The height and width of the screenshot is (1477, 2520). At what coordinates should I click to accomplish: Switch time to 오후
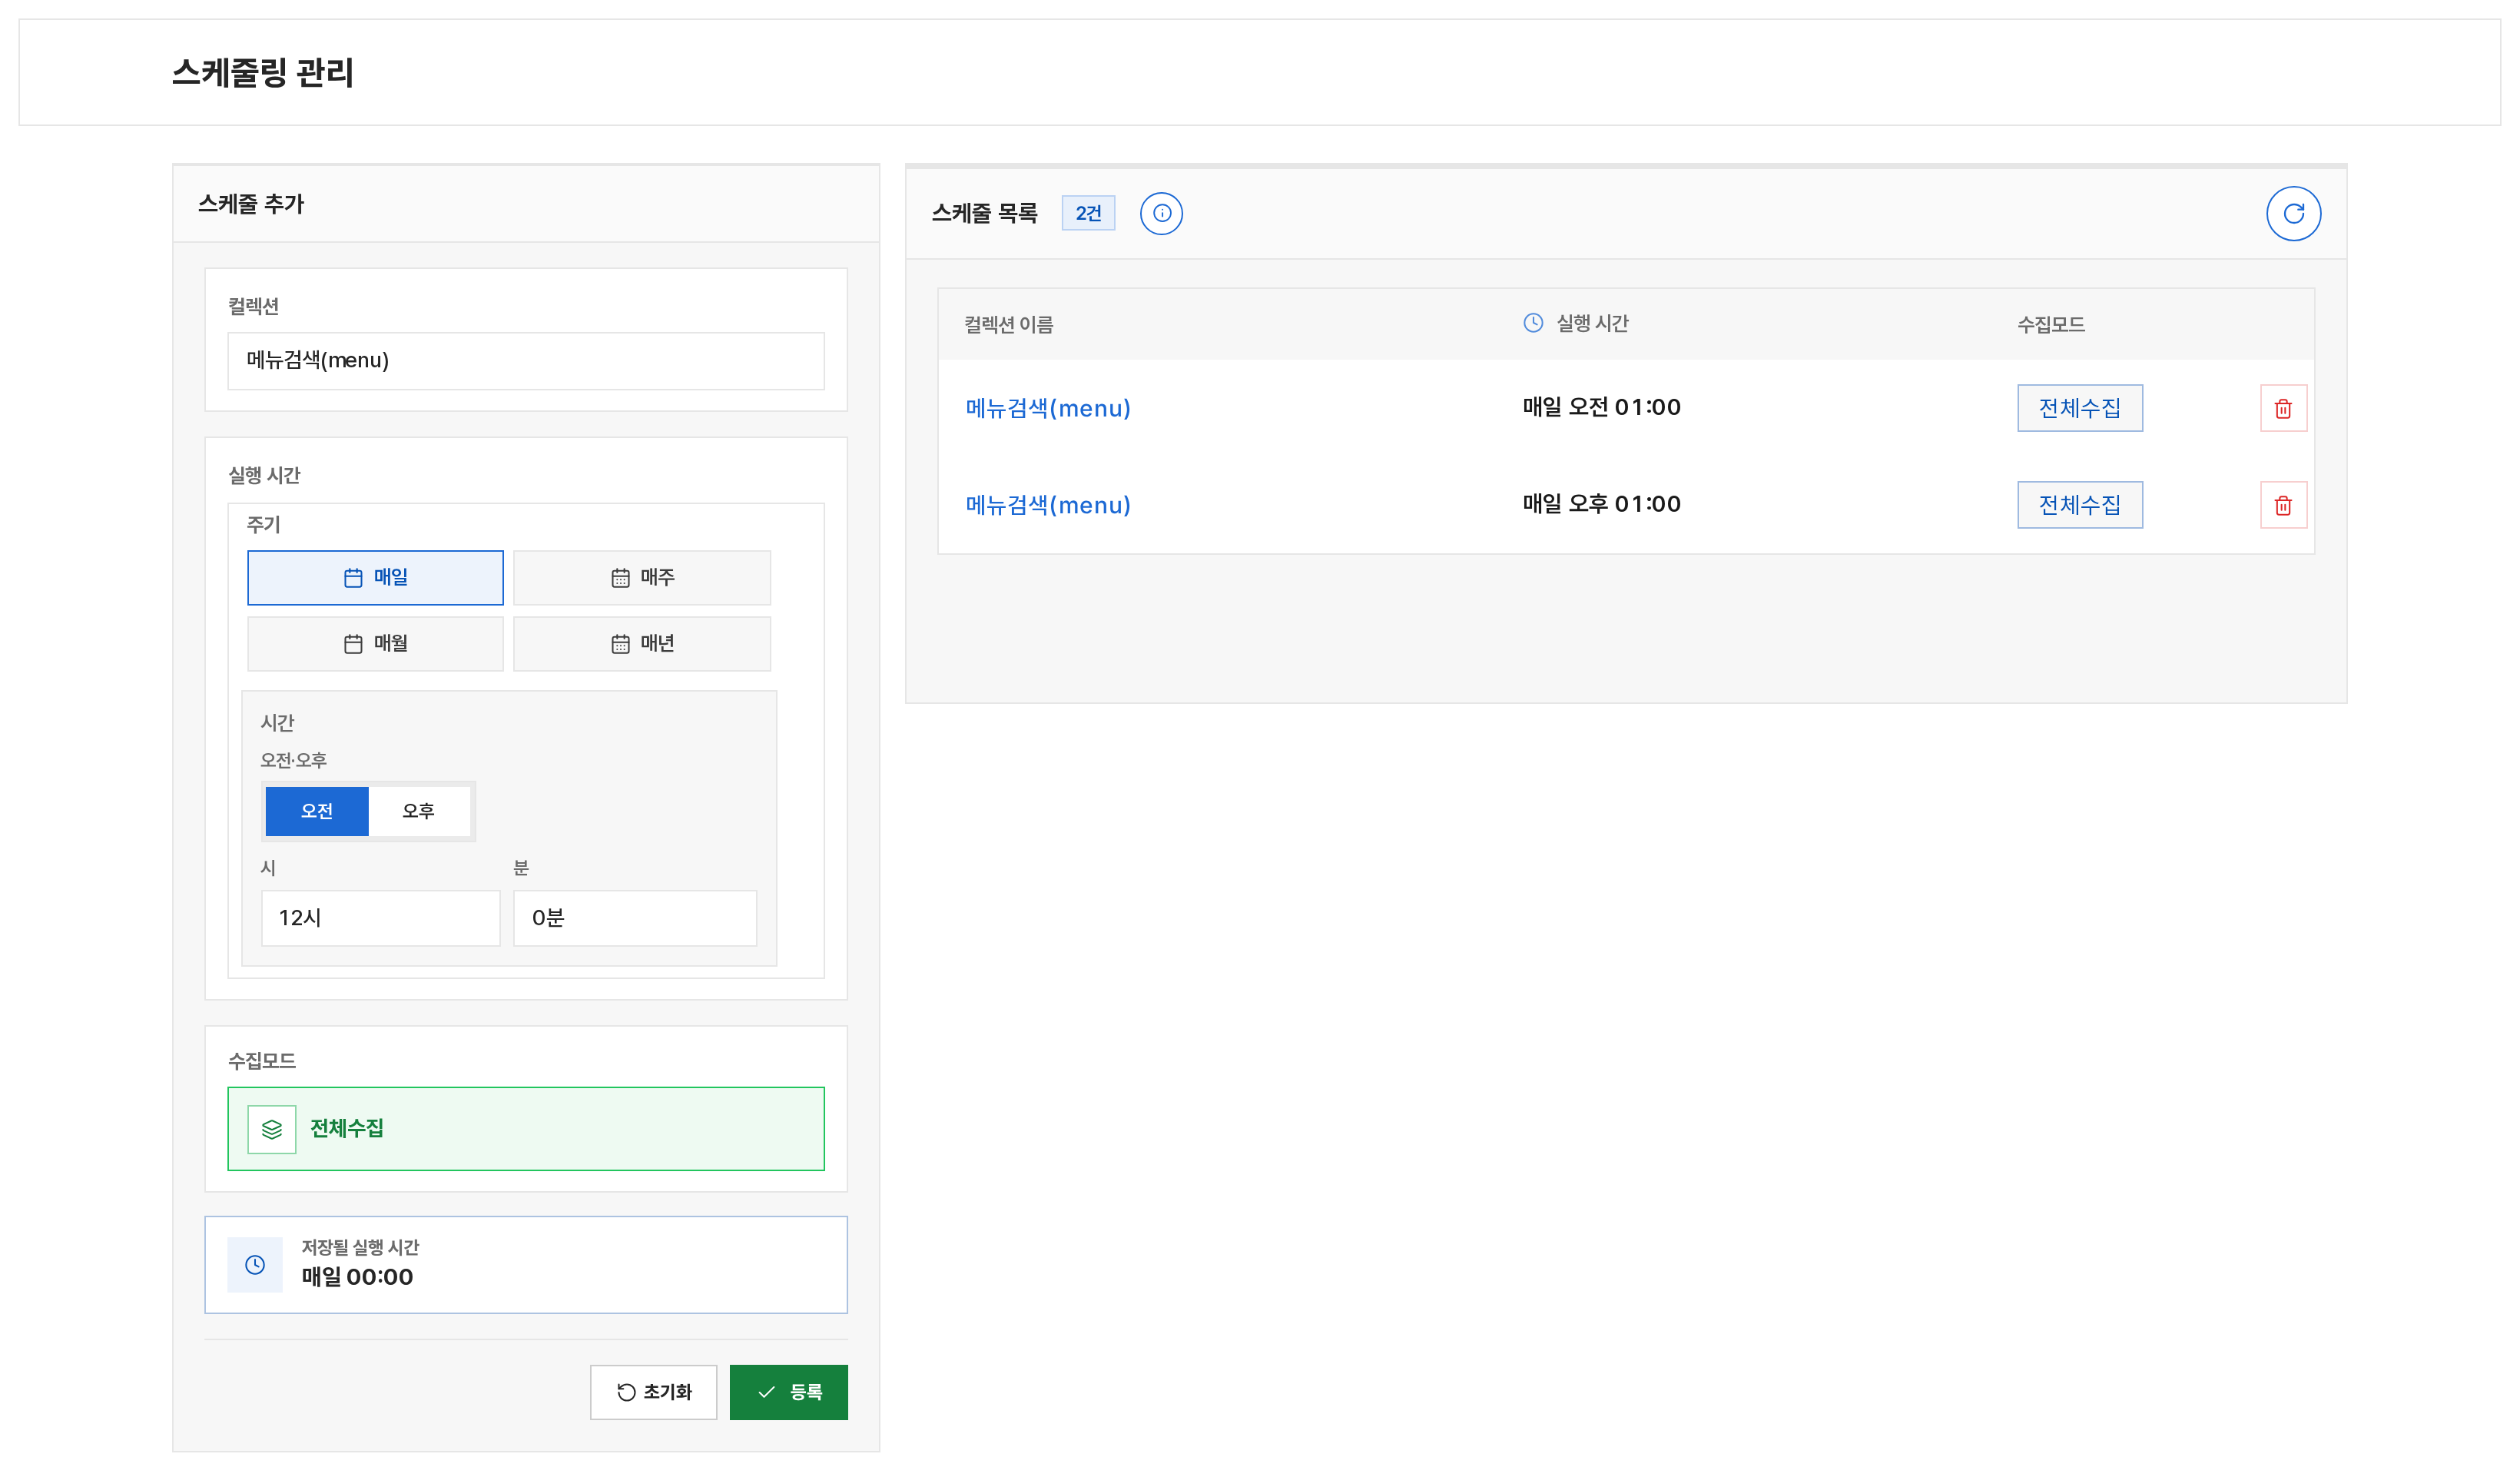pos(419,811)
